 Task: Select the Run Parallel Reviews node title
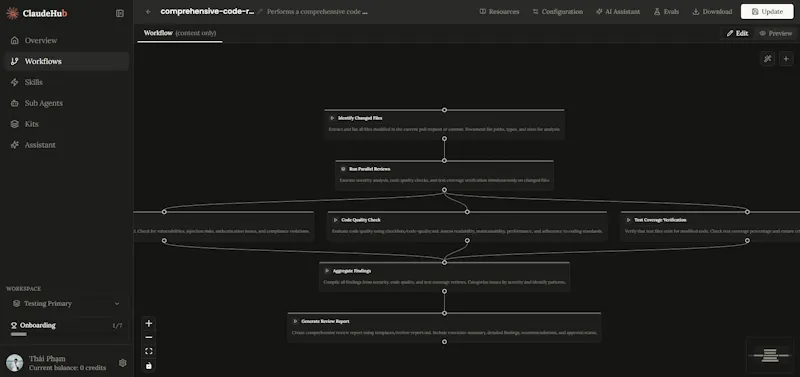point(370,169)
